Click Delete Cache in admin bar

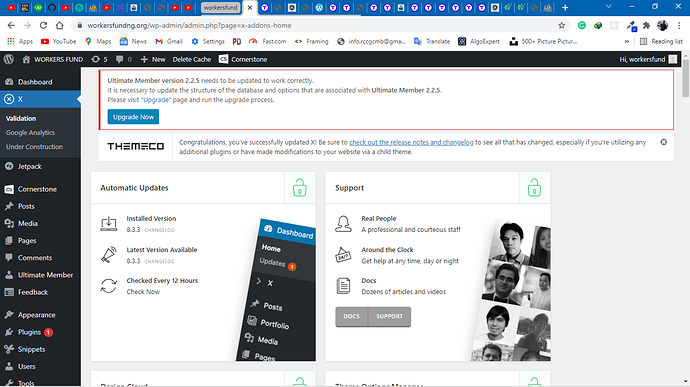pos(191,59)
